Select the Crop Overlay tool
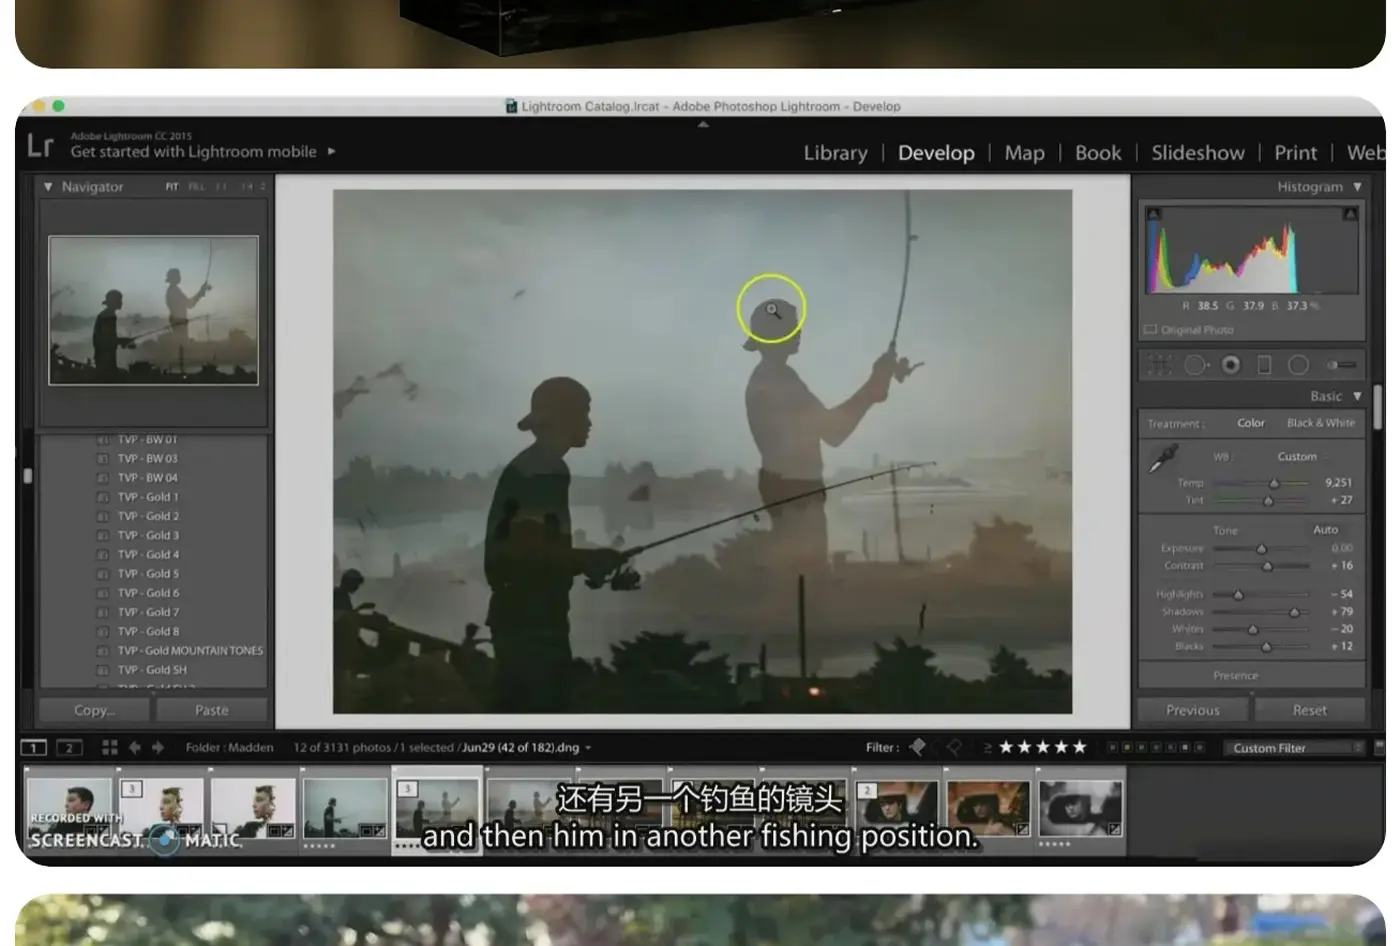This screenshot has width=1400, height=946. pos(1160,365)
